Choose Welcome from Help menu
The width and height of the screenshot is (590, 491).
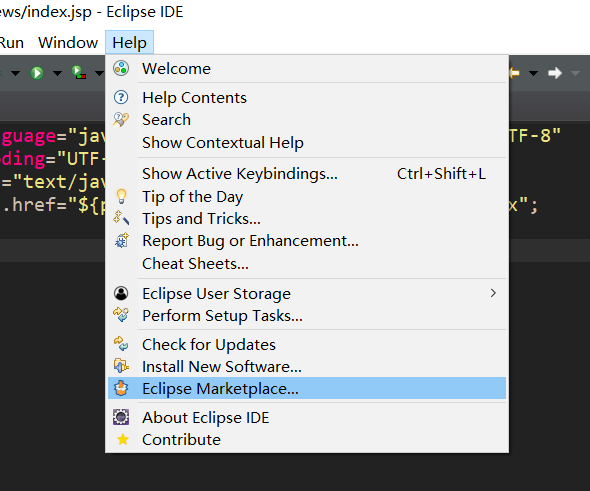tap(307, 68)
